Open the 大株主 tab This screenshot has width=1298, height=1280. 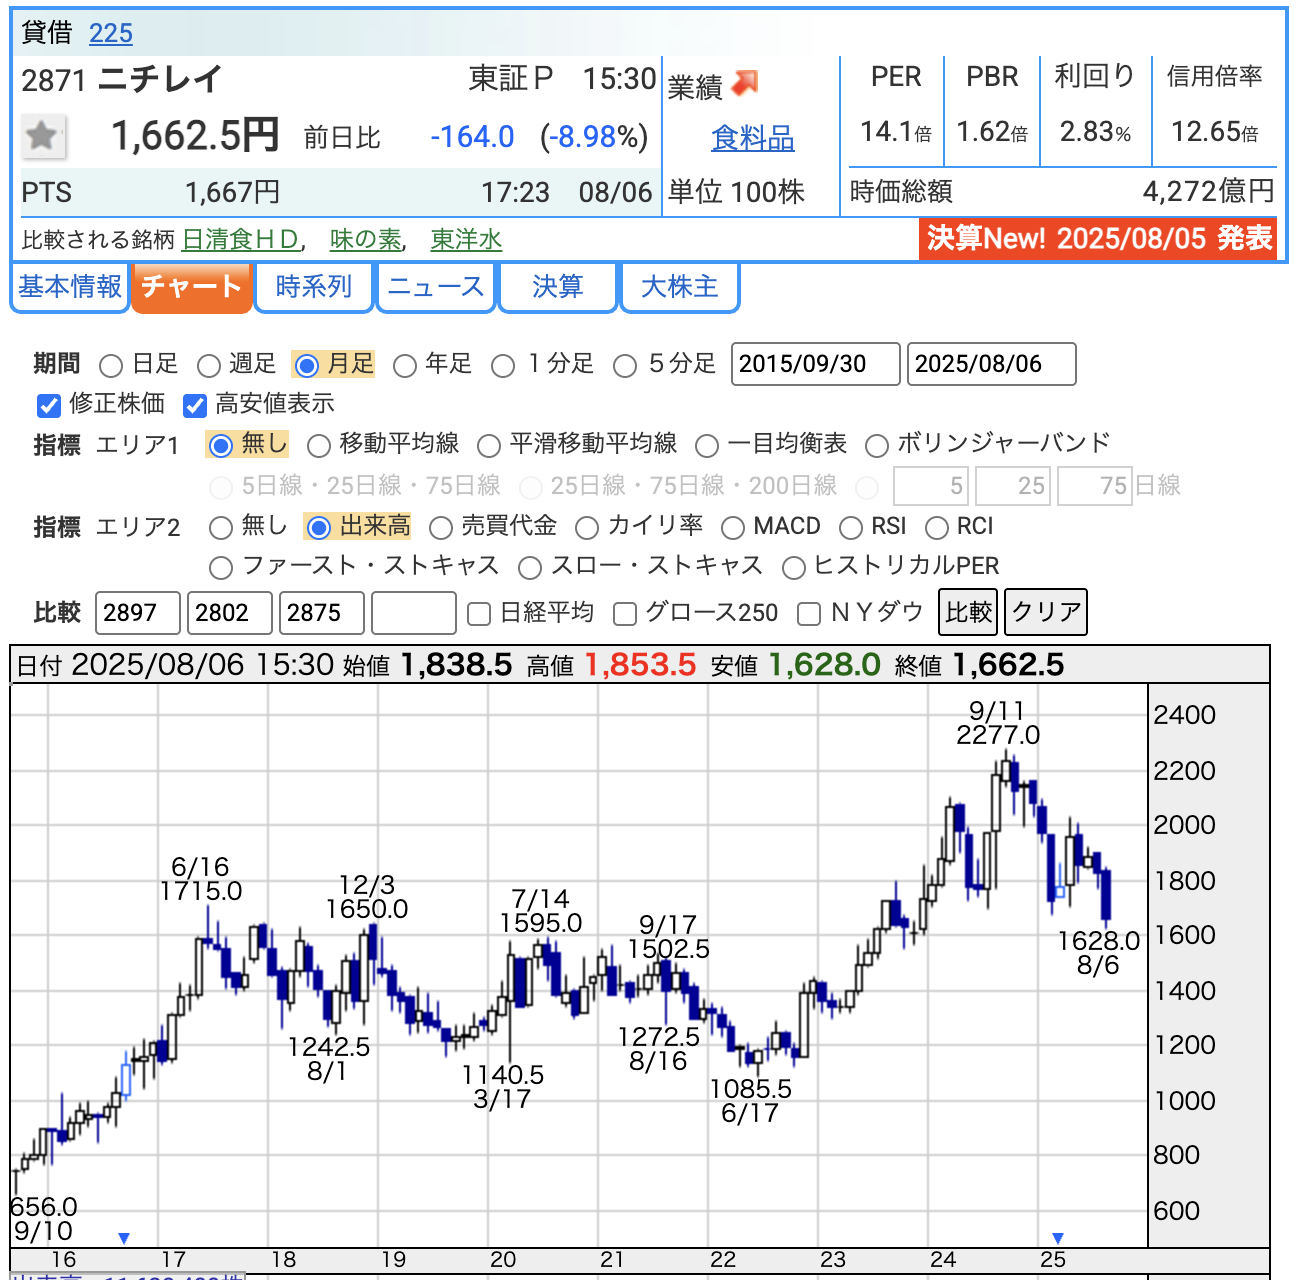[680, 287]
